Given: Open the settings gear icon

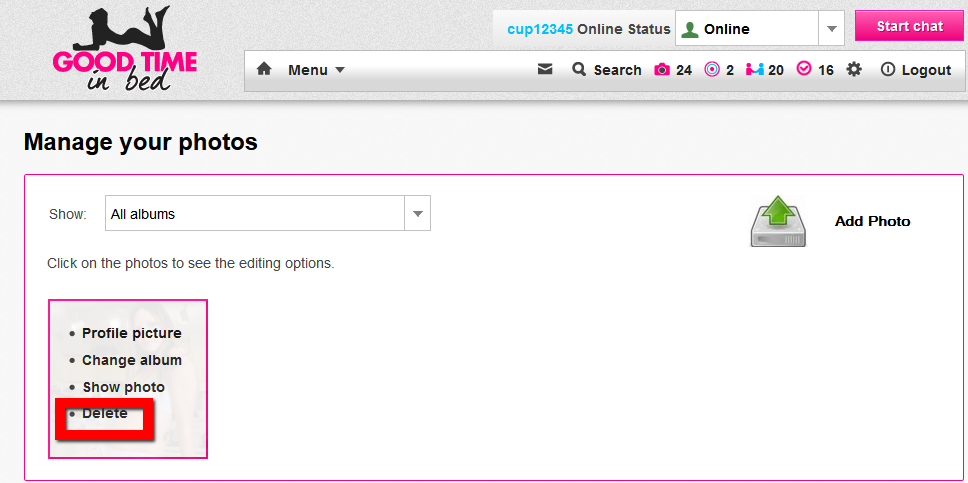Looking at the screenshot, I should 853,70.
